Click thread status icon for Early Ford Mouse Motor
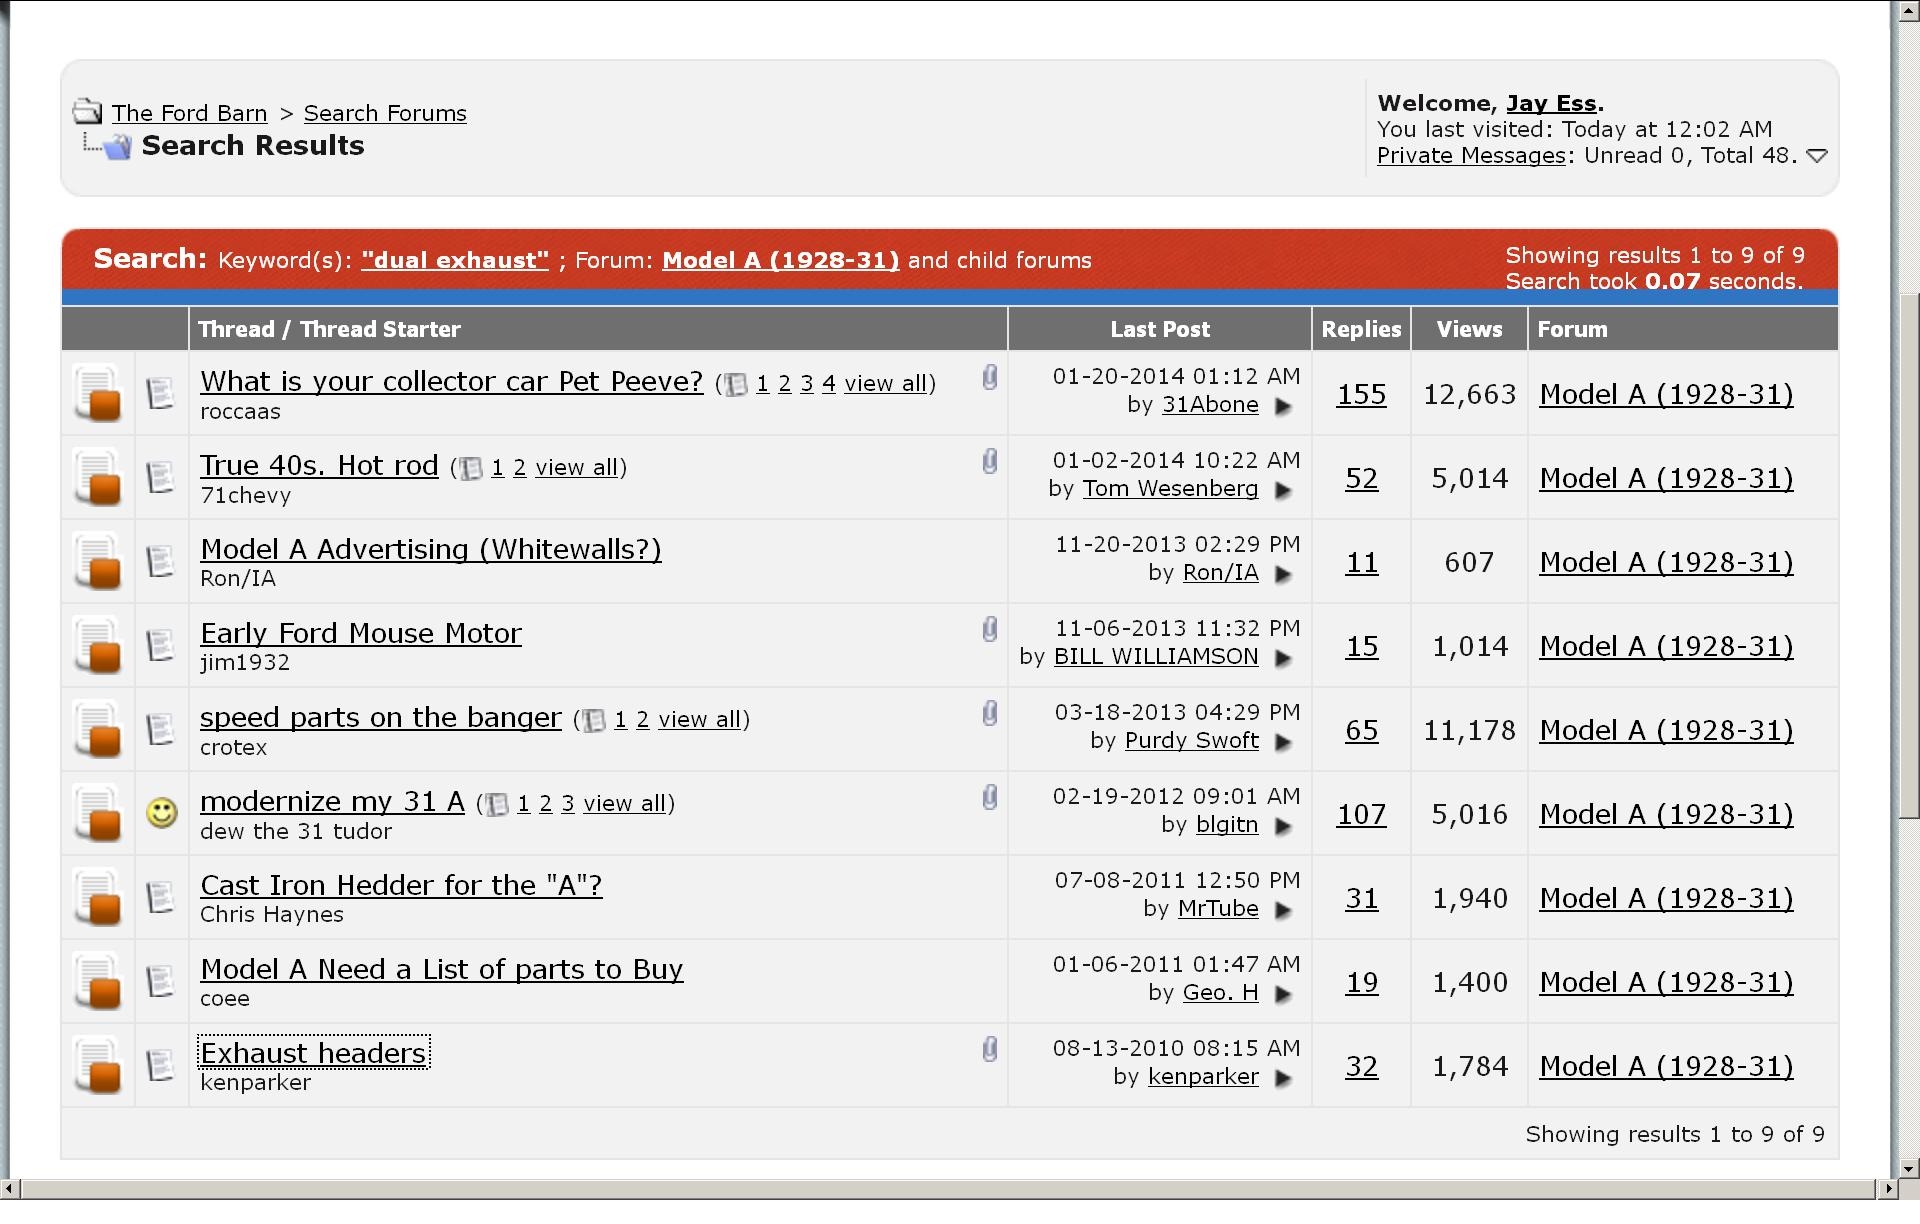The width and height of the screenshot is (1920, 1224). (98, 645)
